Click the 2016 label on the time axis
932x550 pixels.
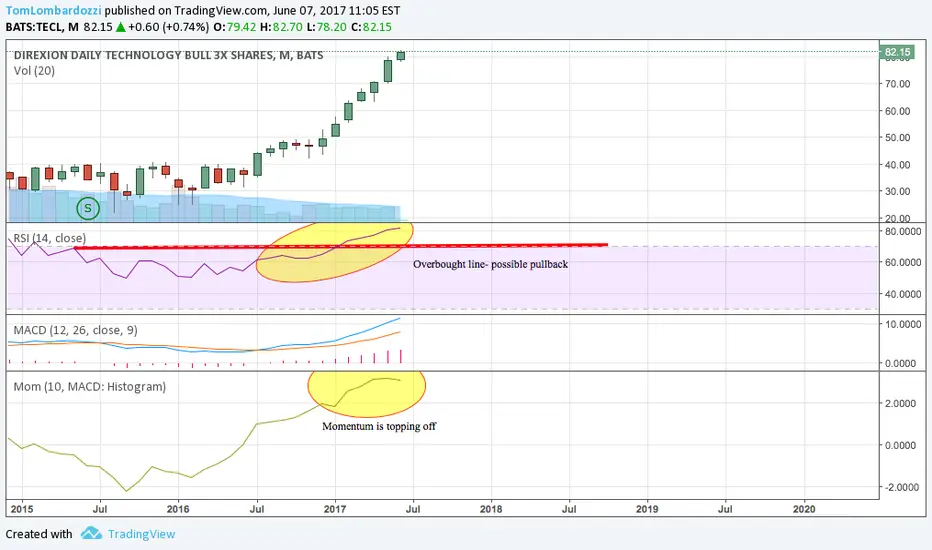point(178,509)
